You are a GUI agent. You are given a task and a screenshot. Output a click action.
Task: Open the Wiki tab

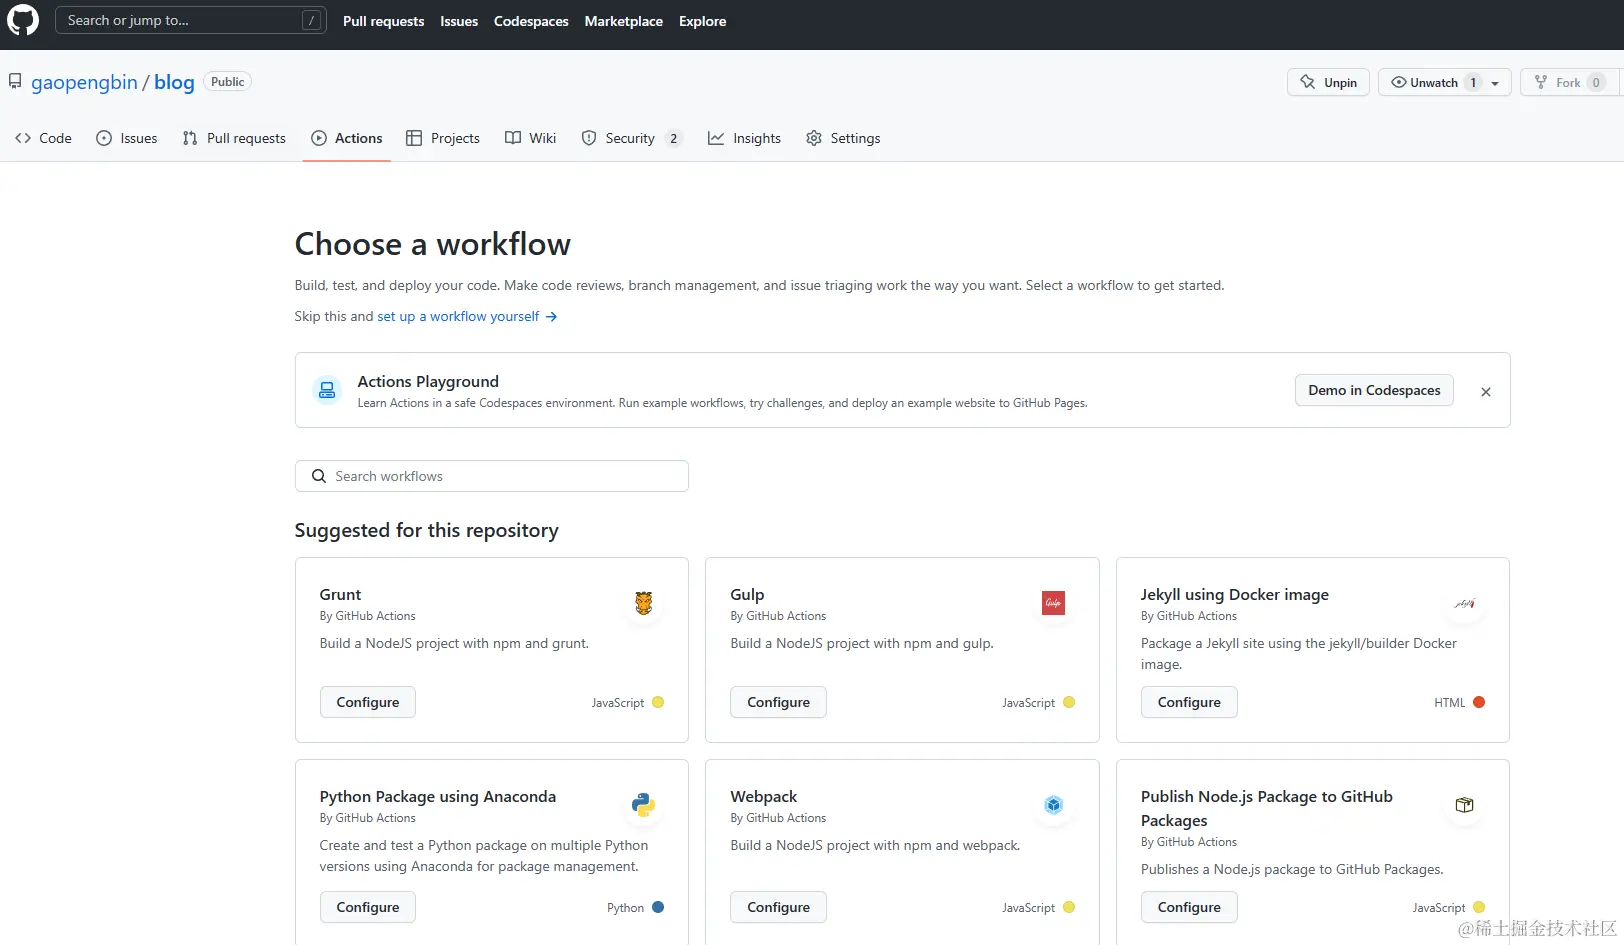click(x=530, y=138)
